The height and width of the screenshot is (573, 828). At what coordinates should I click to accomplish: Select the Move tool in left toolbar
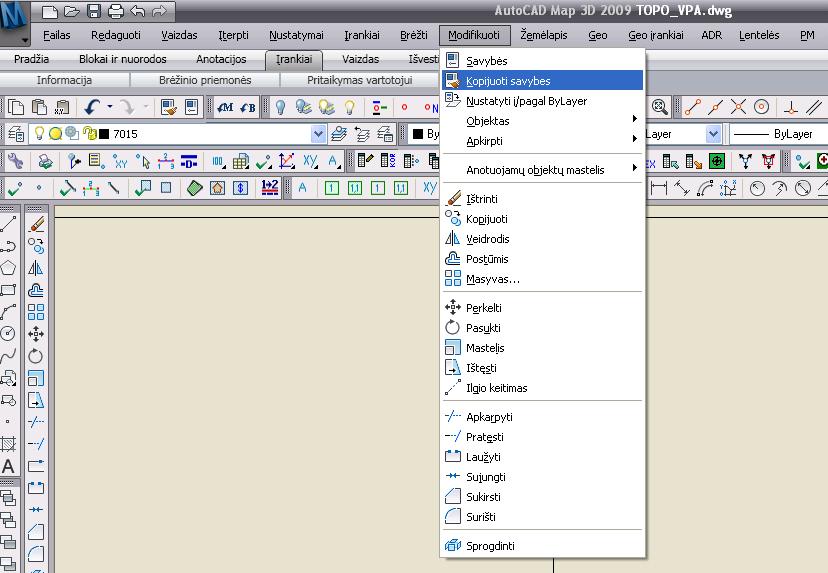coord(36,334)
